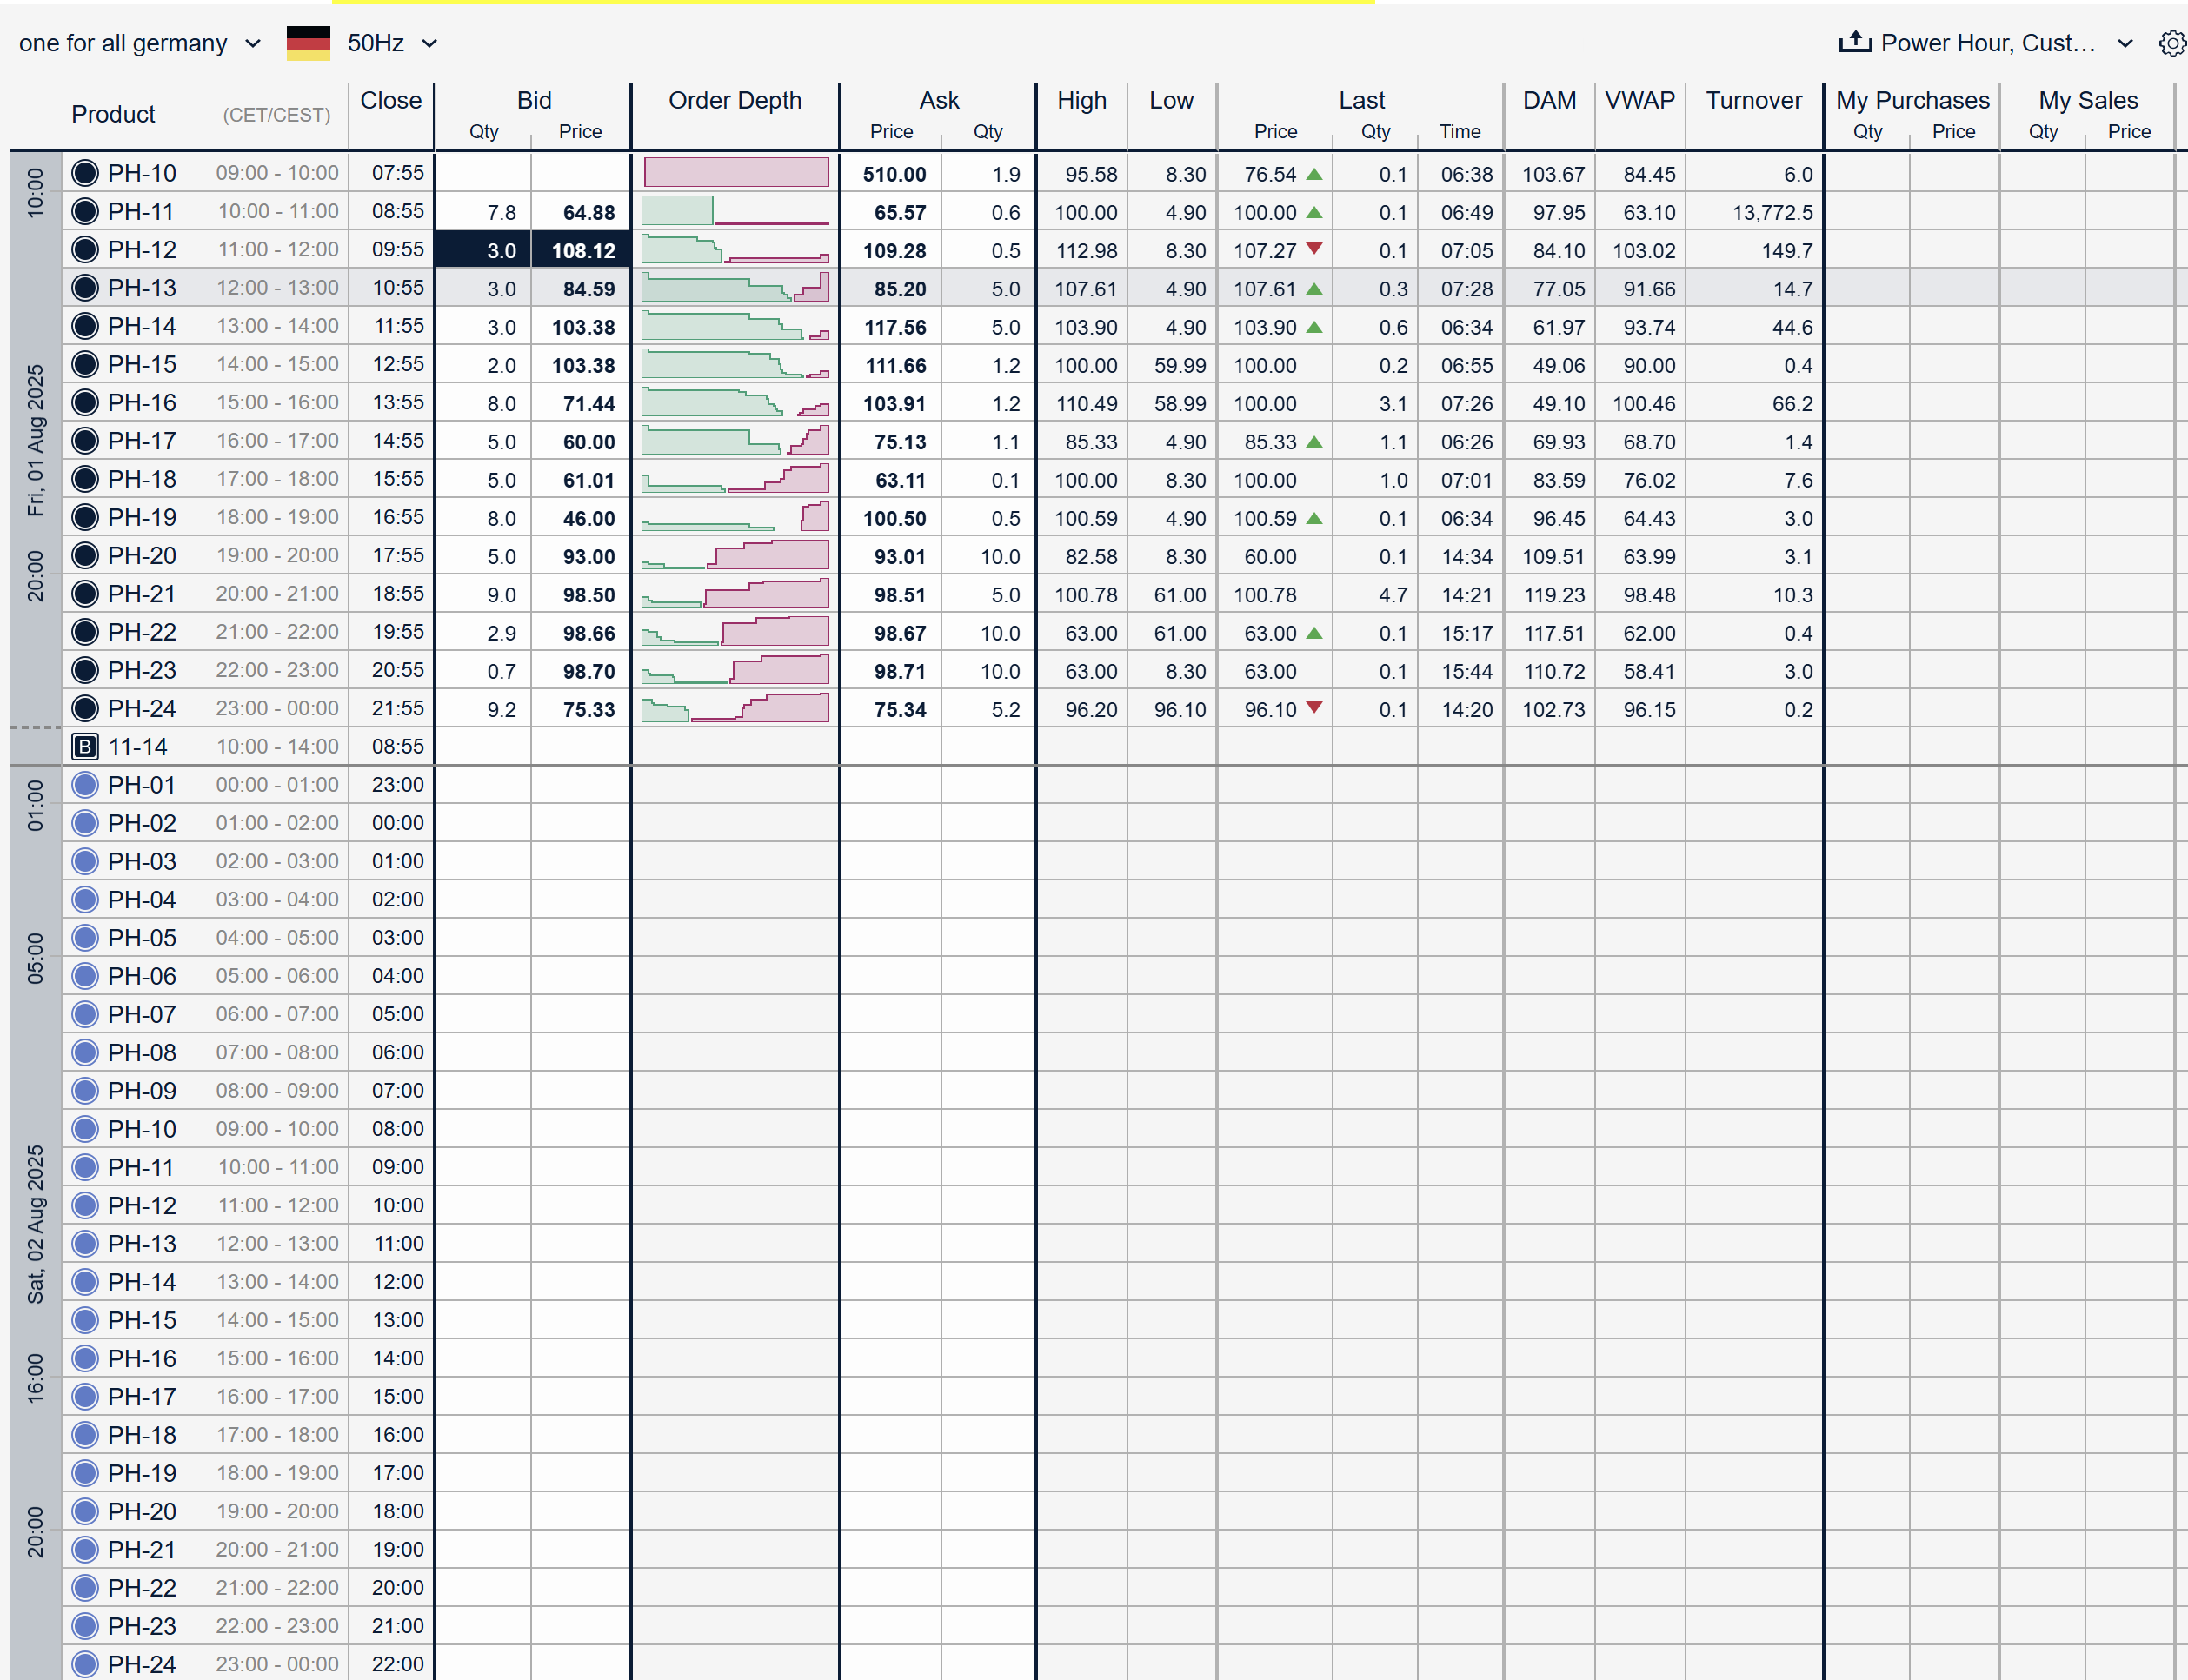
Task: Expand the 'one for all germany' dropdown
Action: tap(253, 43)
